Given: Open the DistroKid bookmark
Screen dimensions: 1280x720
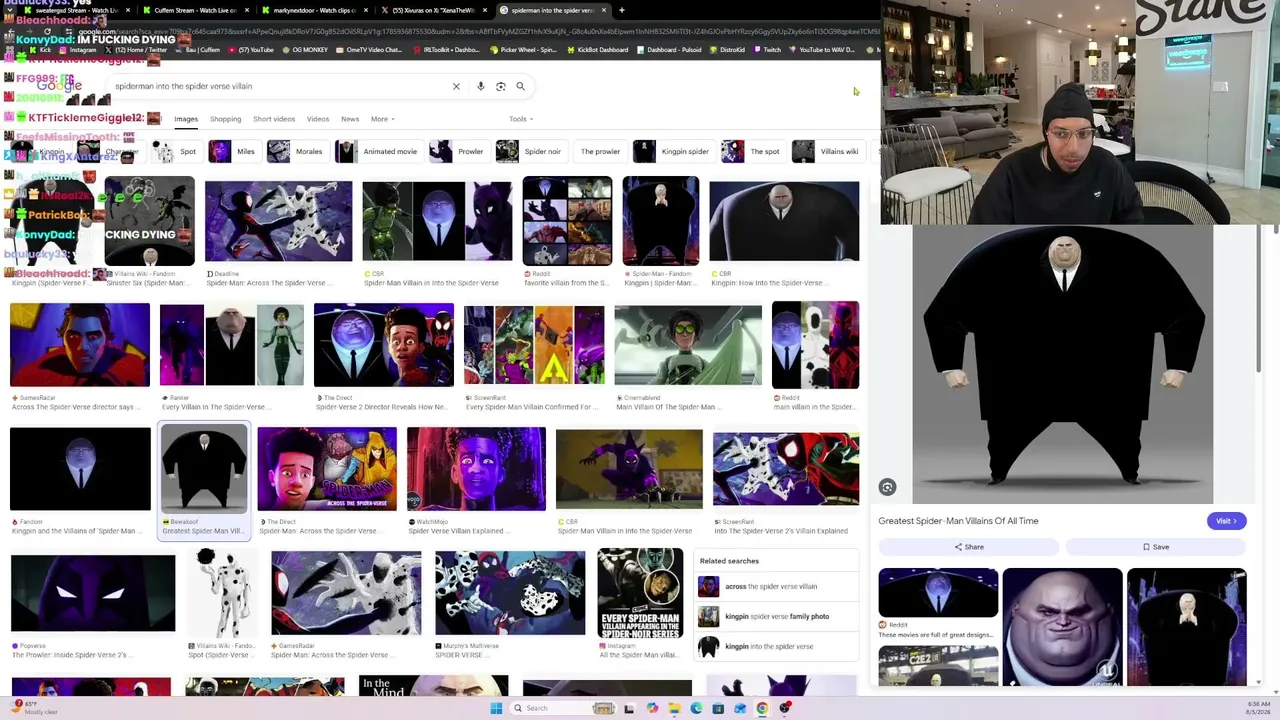Looking at the screenshot, I should [x=727, y=49].
